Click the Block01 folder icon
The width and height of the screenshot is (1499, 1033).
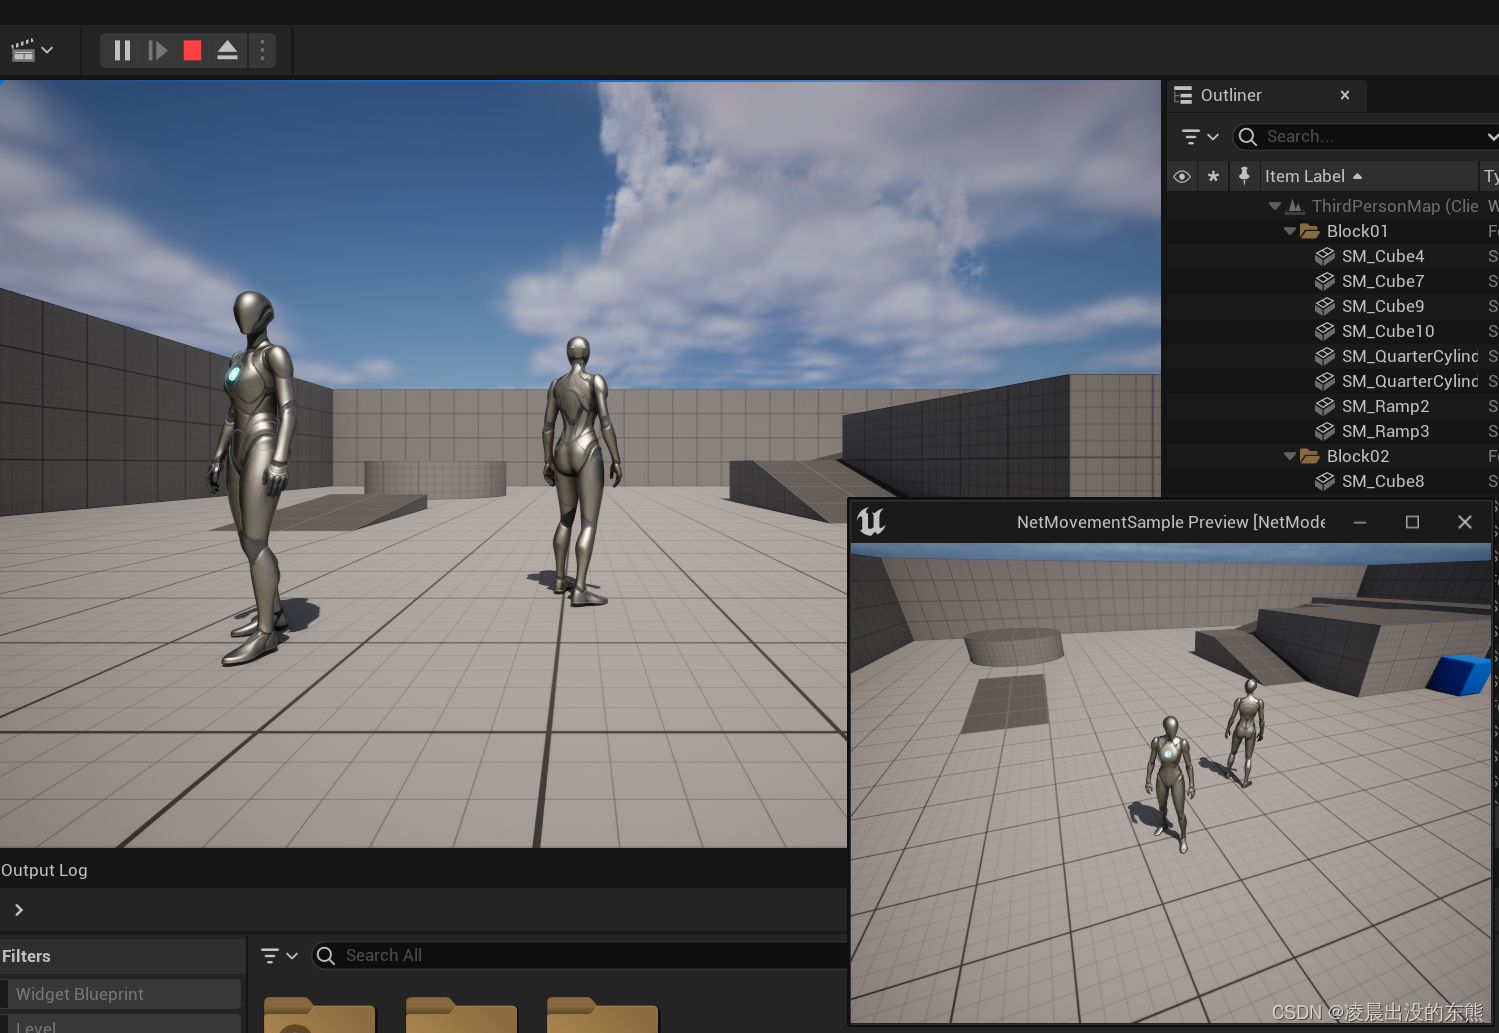click(x=1310, y=231)
